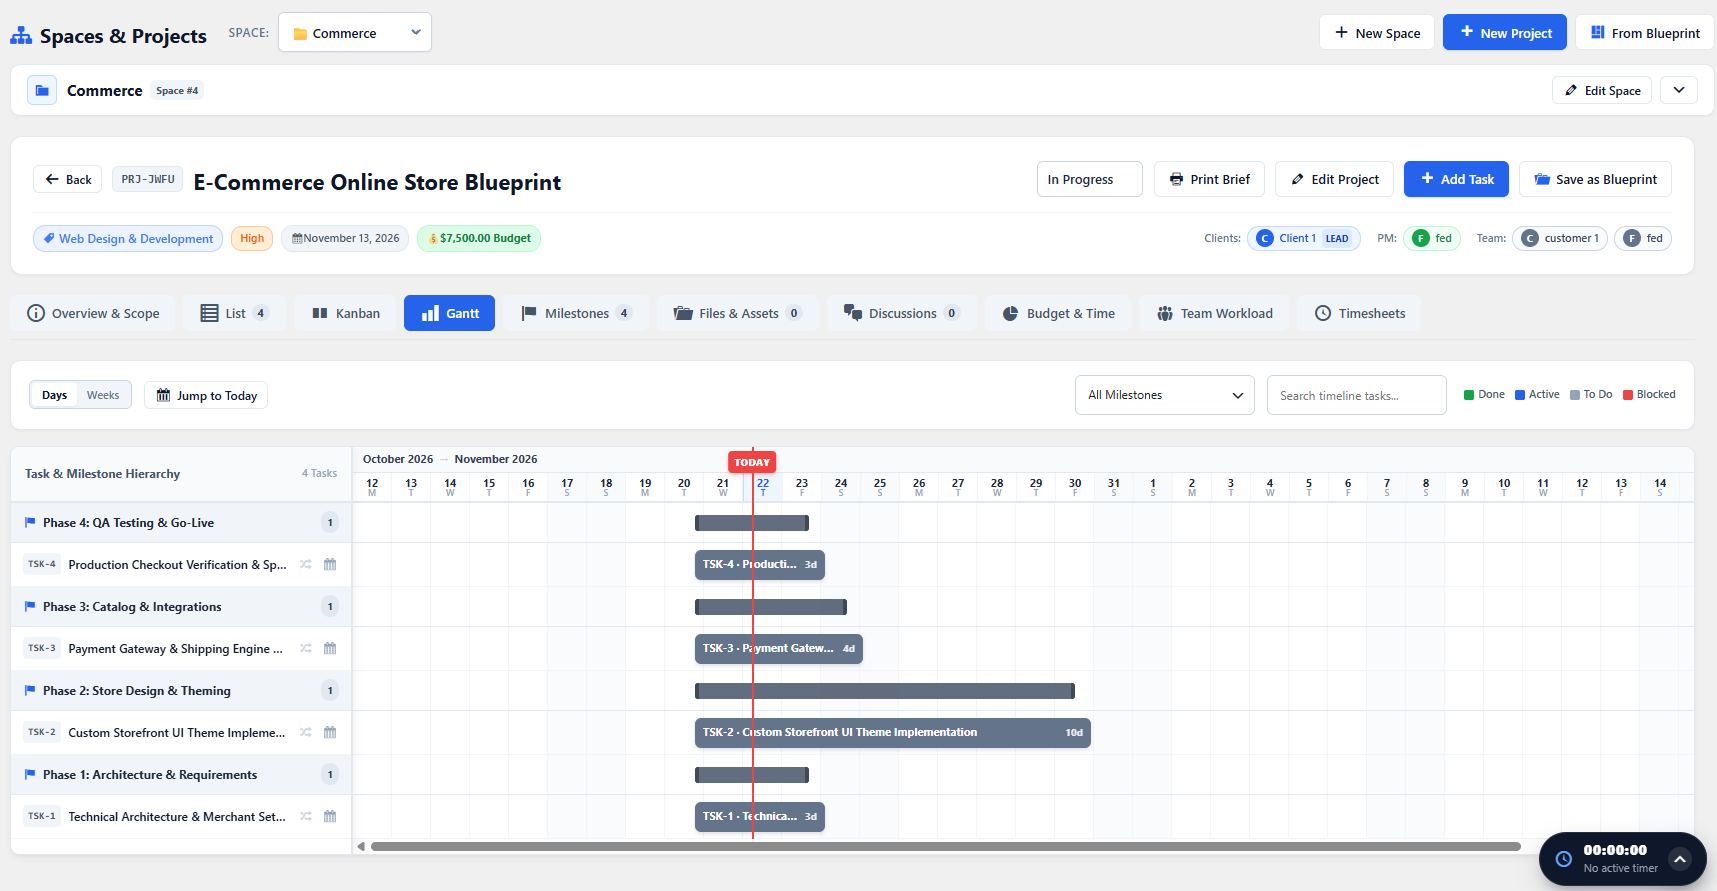
Task: Switch to the Kanban tab
Action: (x=346, y=313)
